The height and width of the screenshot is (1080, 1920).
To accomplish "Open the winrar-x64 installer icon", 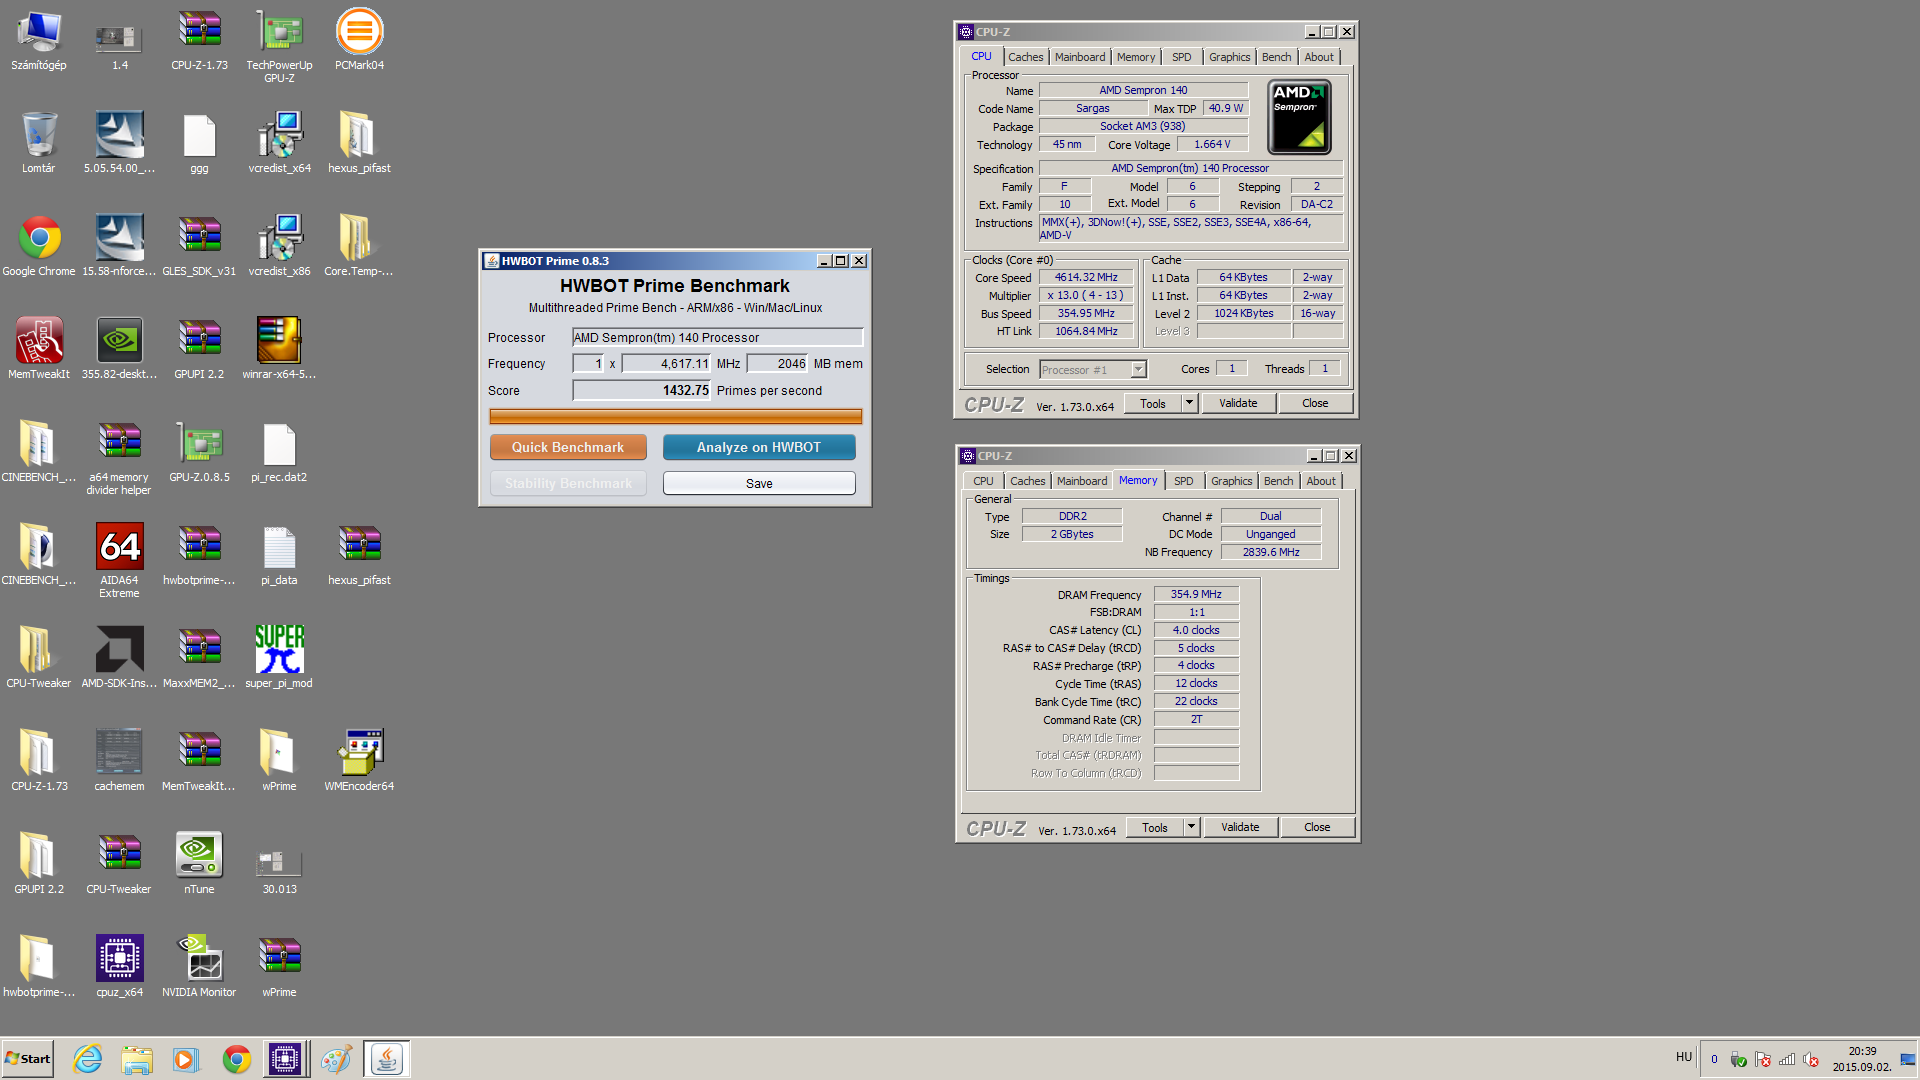I will (279, 349).
